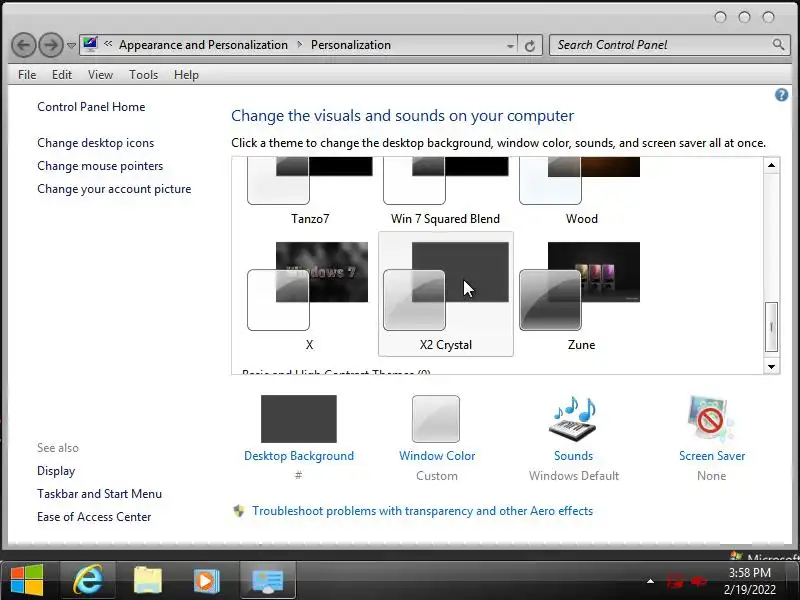Click the Sounds keyboard notes icon

click(574, 418)
